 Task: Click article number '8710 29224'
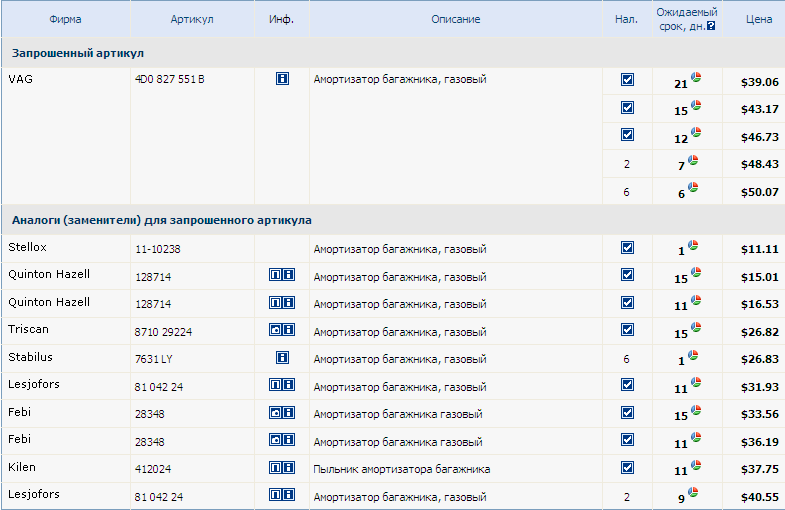pyautogui.click(x=163, y=332)
